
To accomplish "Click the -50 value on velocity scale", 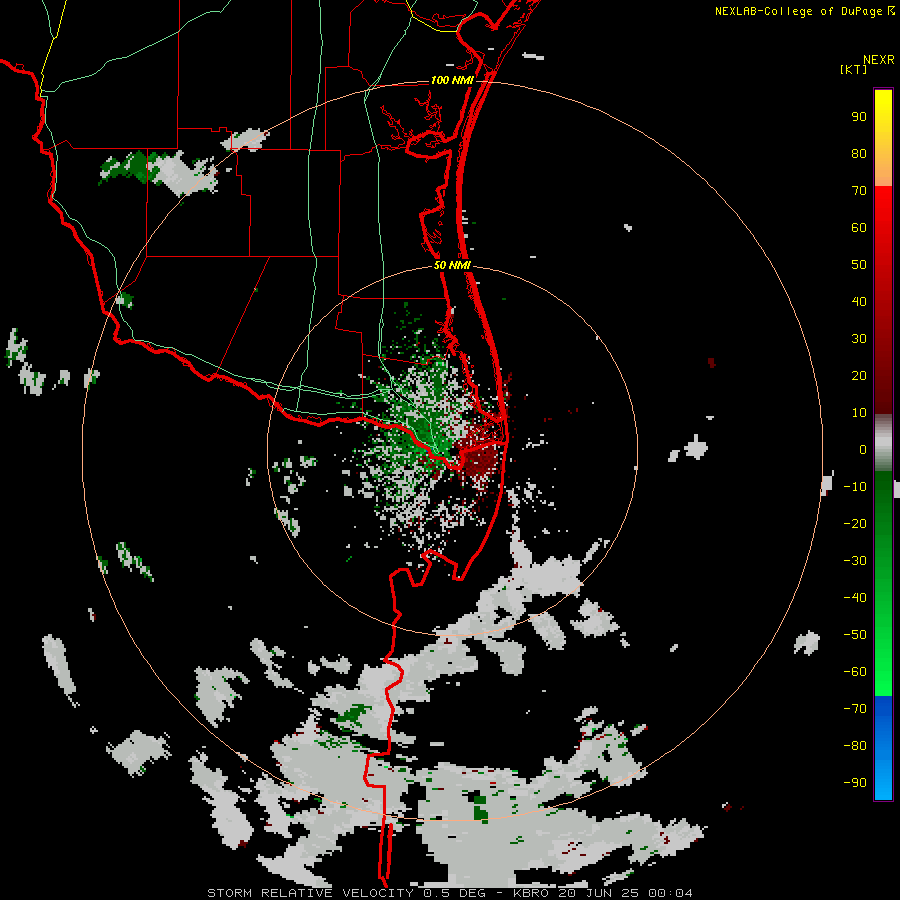I will (x=855, y=635).
